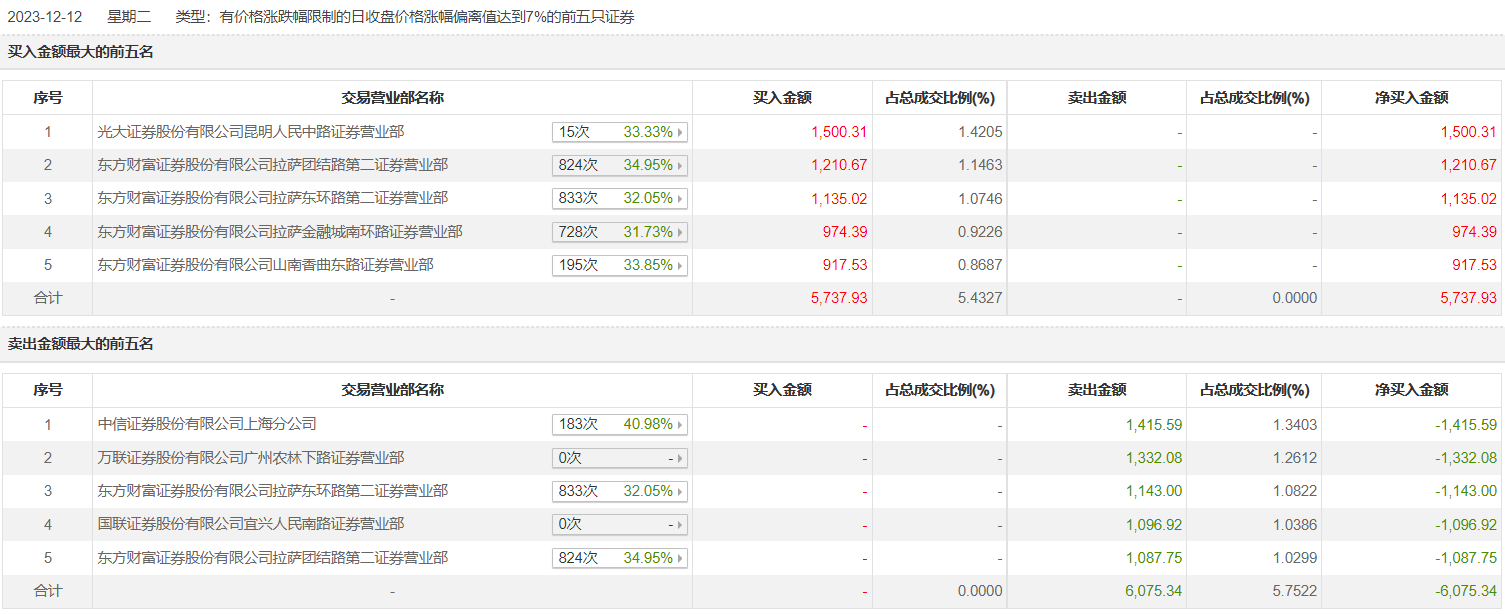Click arrow next to 15次 33.33%

pos(680,132)
